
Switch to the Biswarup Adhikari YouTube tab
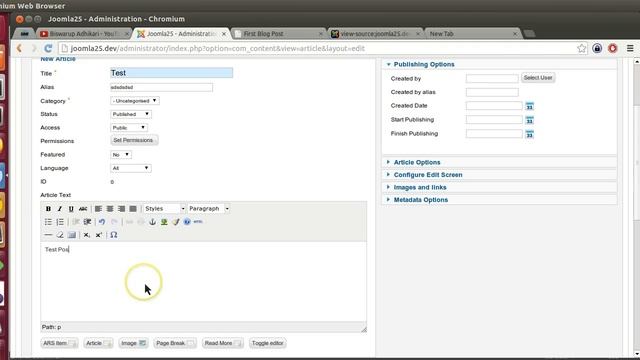point(84,33)
